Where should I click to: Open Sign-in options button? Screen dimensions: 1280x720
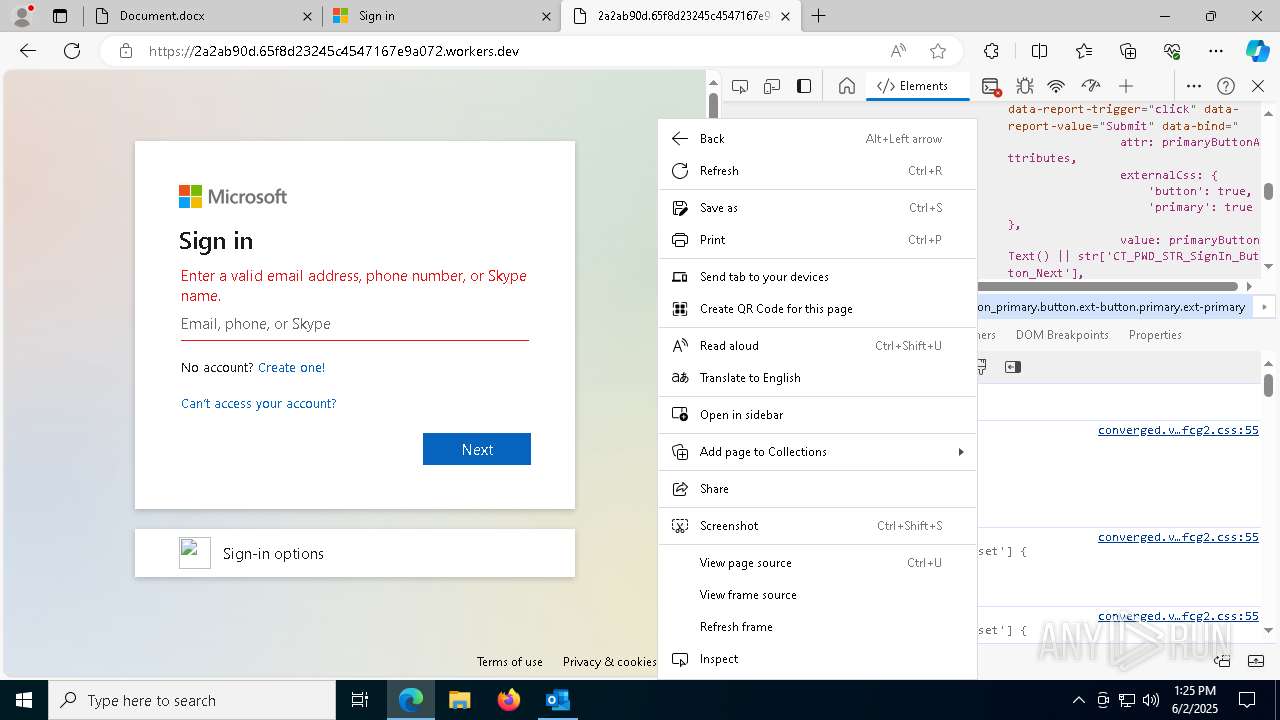[355, 553]
